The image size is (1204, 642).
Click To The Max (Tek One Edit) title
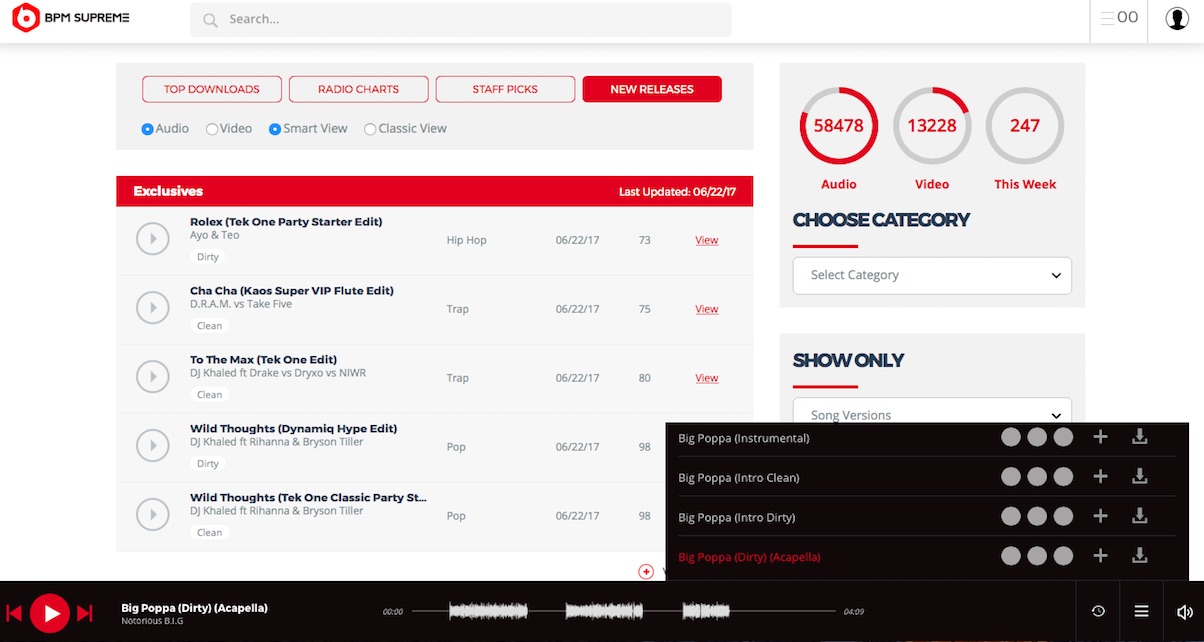click(263, 360)
